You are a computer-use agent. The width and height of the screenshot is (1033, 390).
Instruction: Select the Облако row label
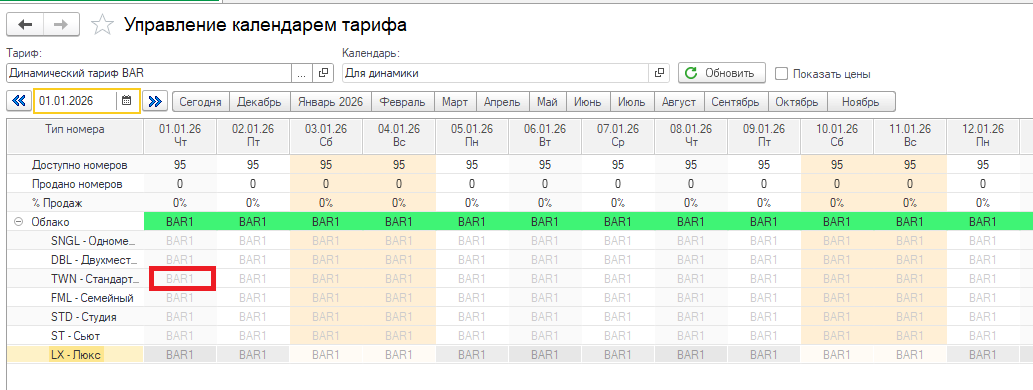pos(50,222)
